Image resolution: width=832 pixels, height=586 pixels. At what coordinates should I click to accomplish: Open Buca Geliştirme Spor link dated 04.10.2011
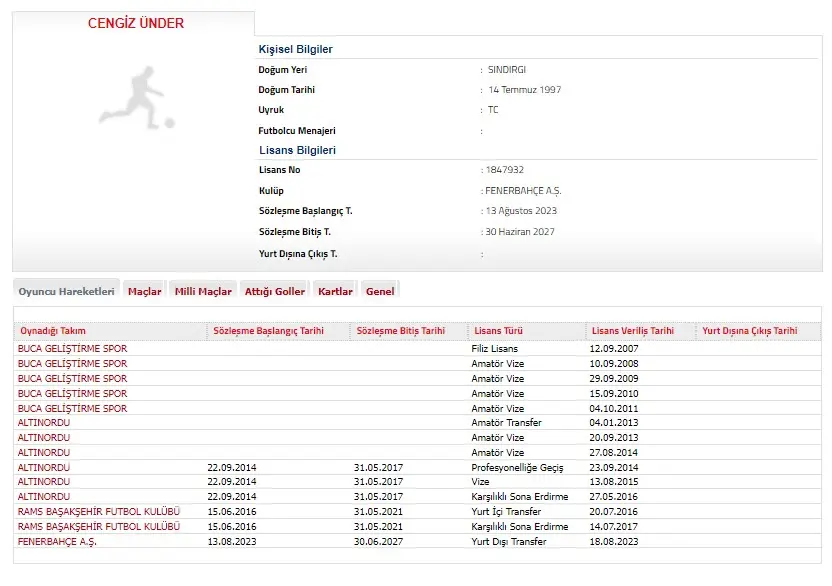coord(73,408)
